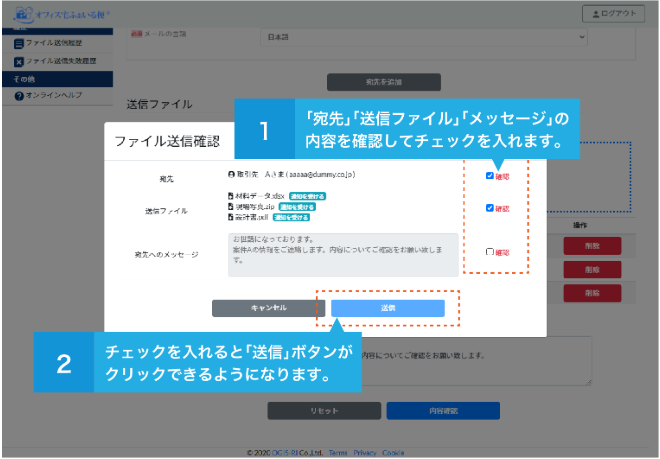Click the ファイル送信失敗履歴 X icon
The width and height of the screenshot is (660, 459).
point(19,62)
